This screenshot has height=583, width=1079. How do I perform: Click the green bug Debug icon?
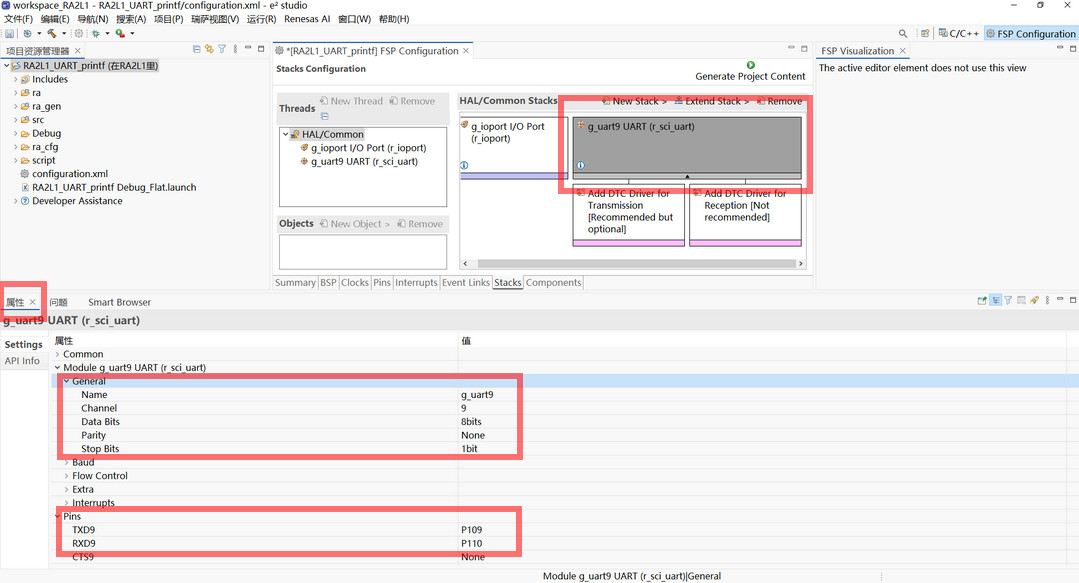click(96, 33)
